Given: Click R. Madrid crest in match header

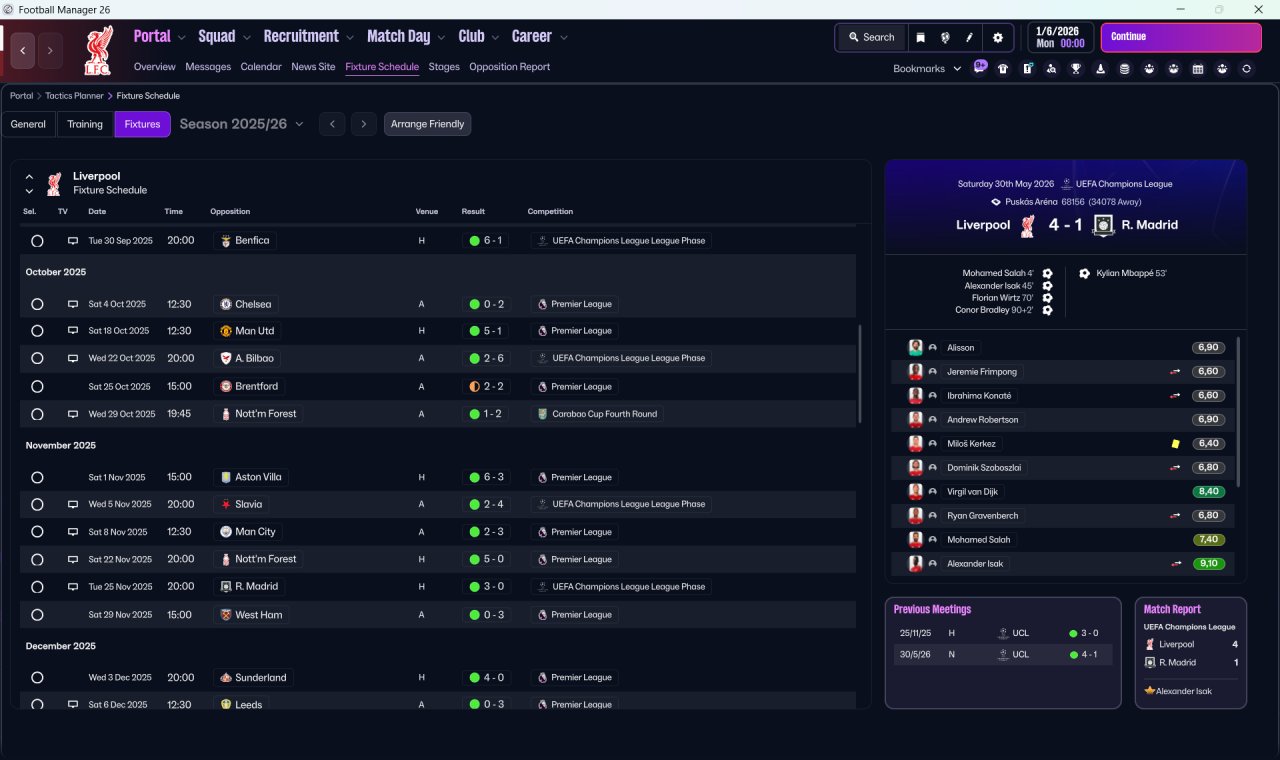Looking at the screenshot, I should tap(1103, 225).
